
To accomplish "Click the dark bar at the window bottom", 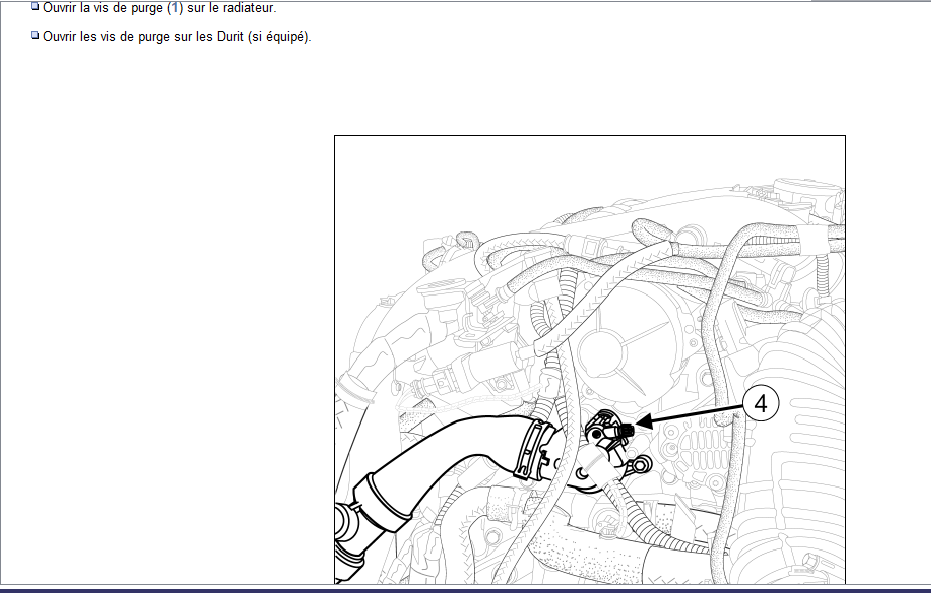I will tap(465, 589).
